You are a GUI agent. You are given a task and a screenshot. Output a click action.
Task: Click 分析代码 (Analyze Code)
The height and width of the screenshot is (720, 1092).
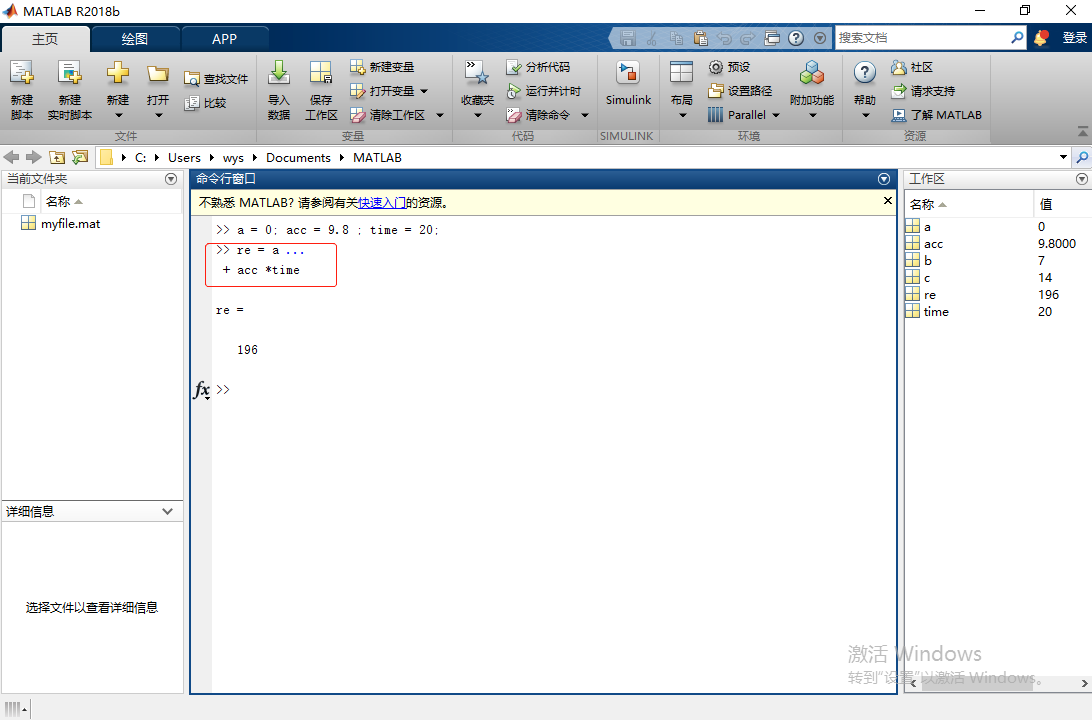point(538,67)
